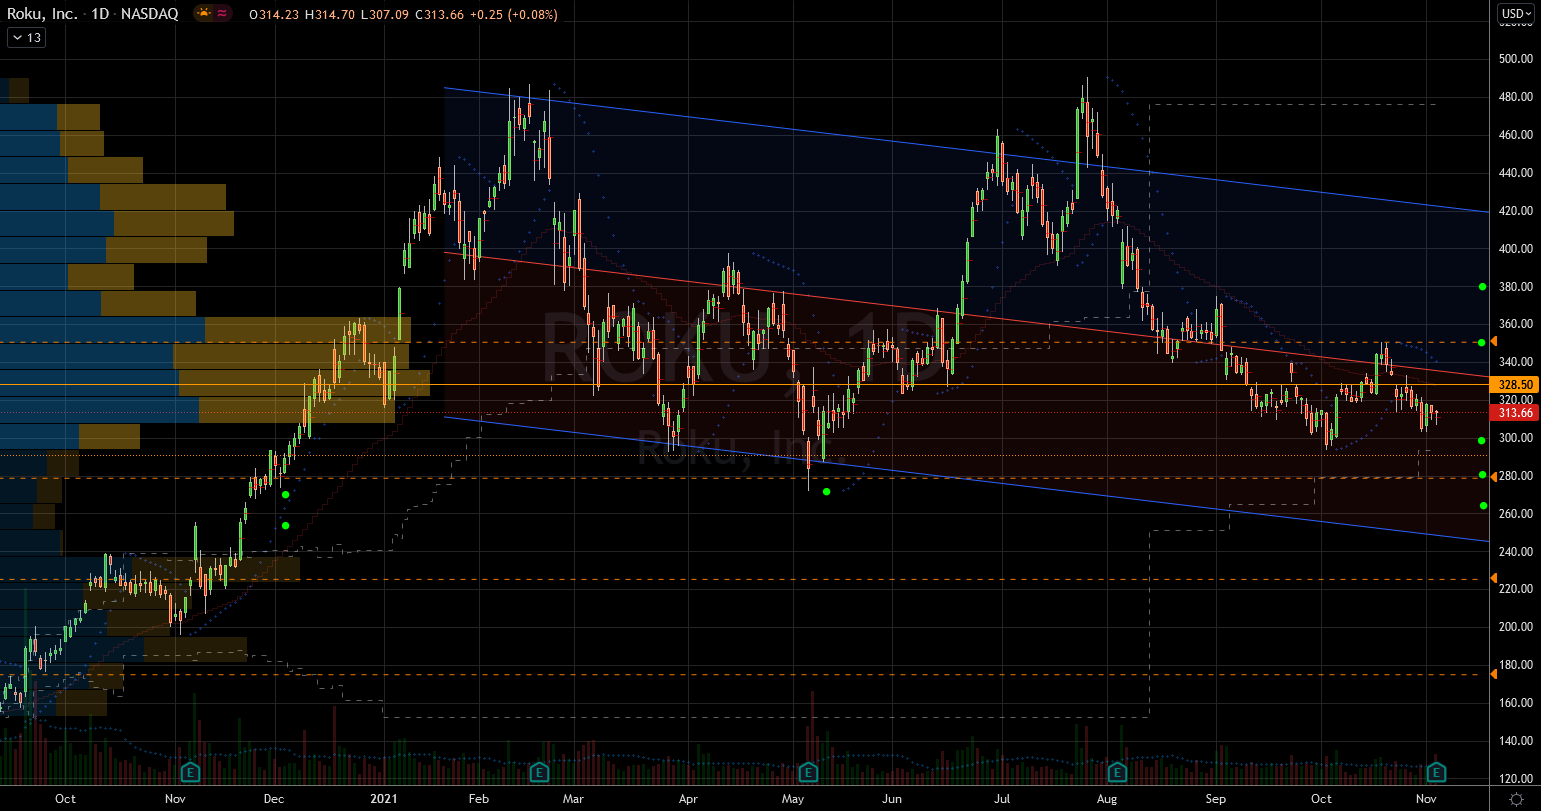Click the 480.00 price axis label
Viewport: 1541px width, 811px height.
pos(1516,97)
